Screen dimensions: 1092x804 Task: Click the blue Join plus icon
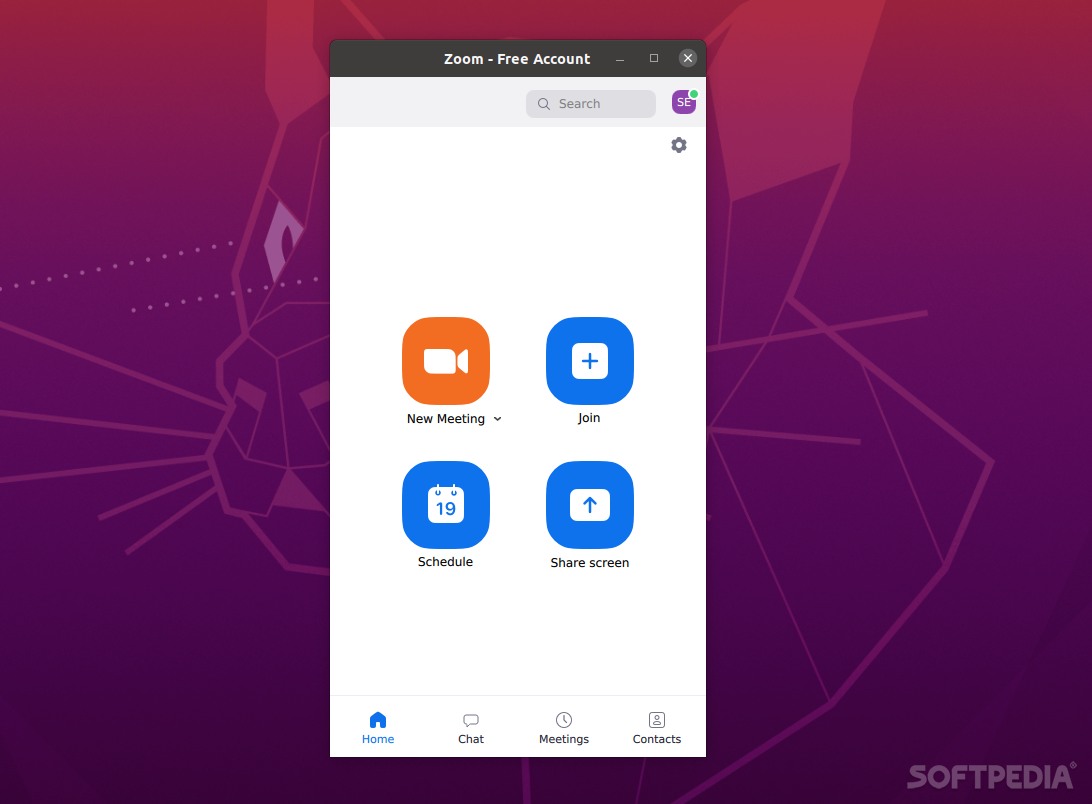(x=590, y=361)
